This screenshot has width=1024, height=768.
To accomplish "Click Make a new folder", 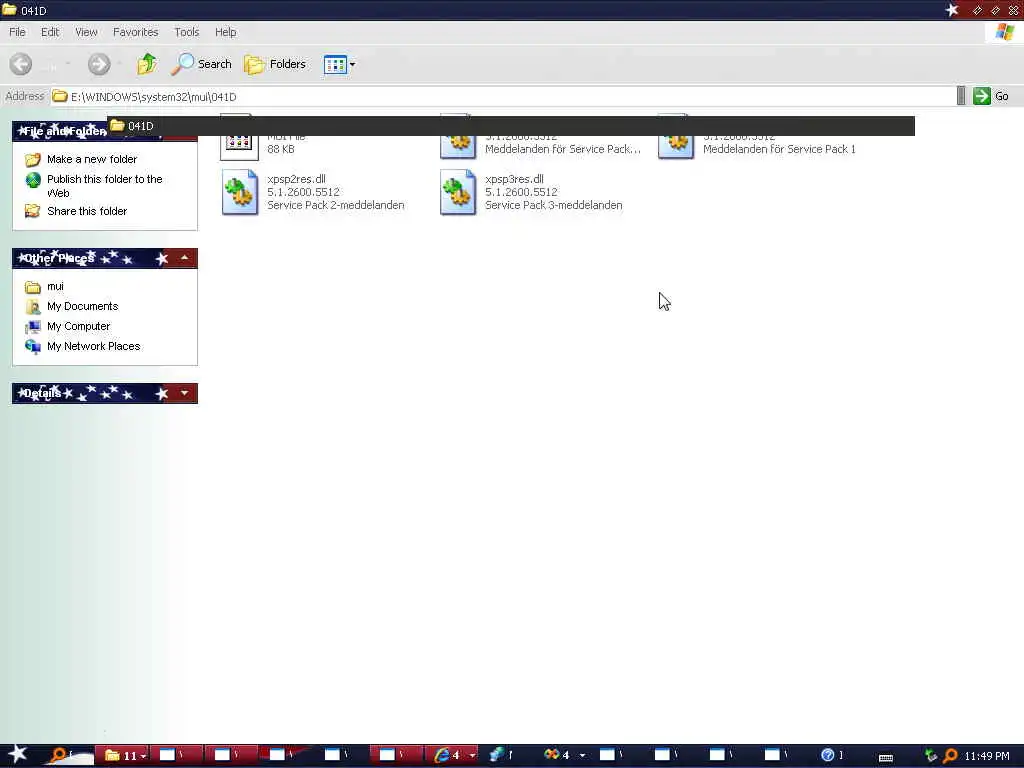I will click(x=91, y=159).
